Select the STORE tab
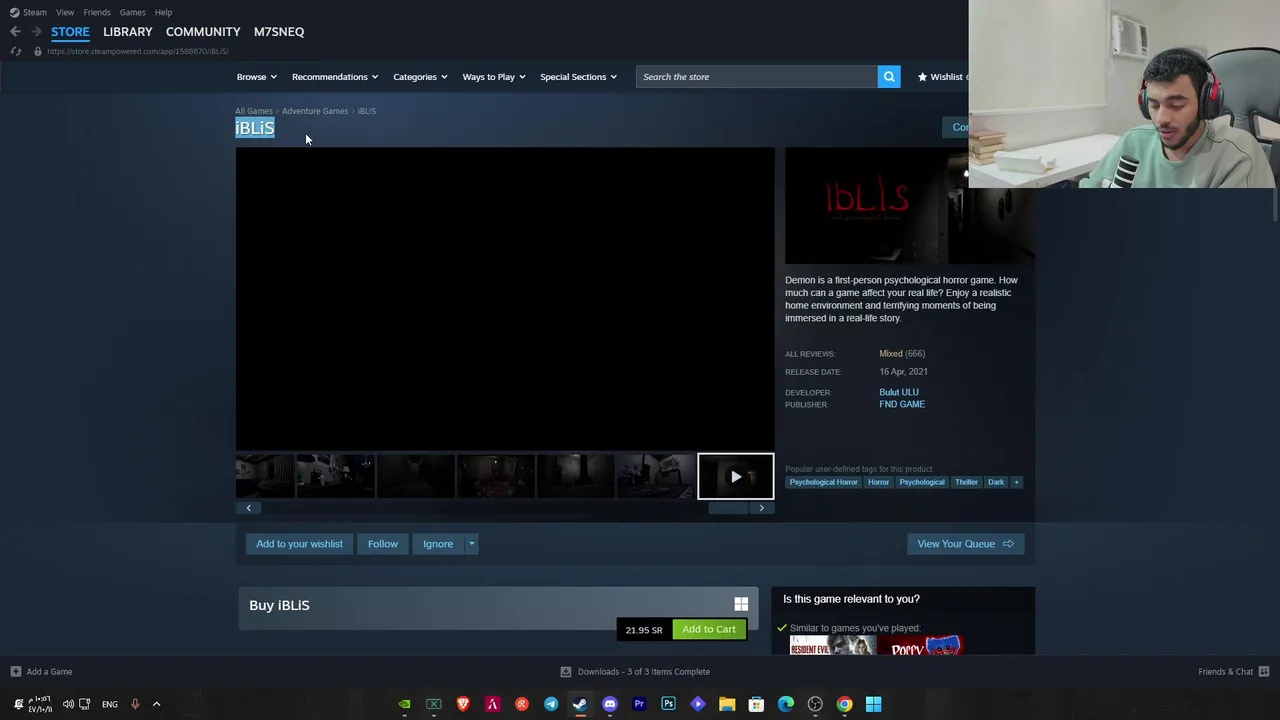 tap(70, 32)
